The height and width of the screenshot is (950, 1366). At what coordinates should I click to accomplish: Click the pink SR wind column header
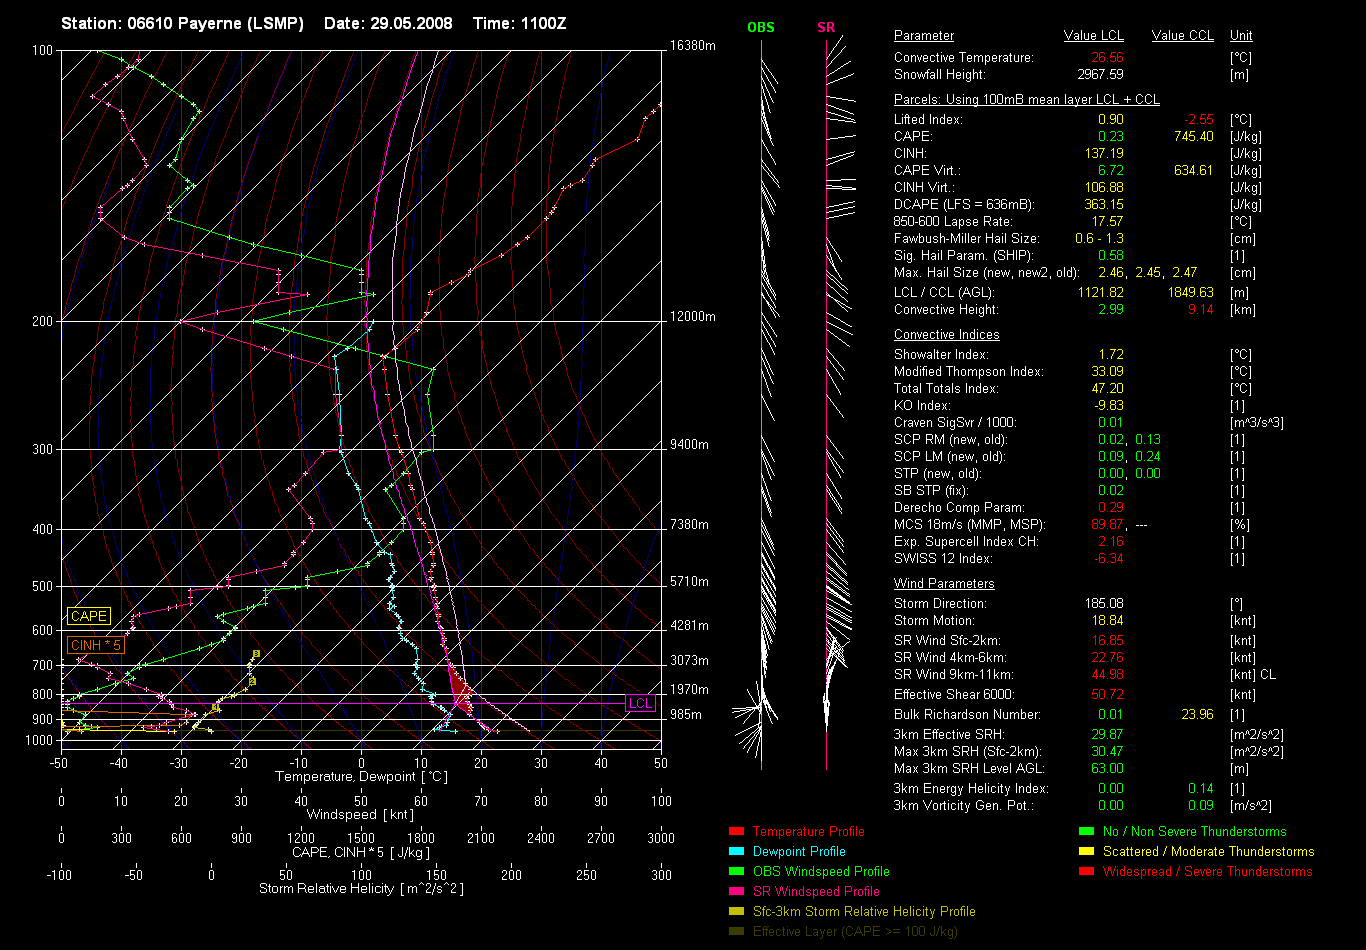[826, 28]
